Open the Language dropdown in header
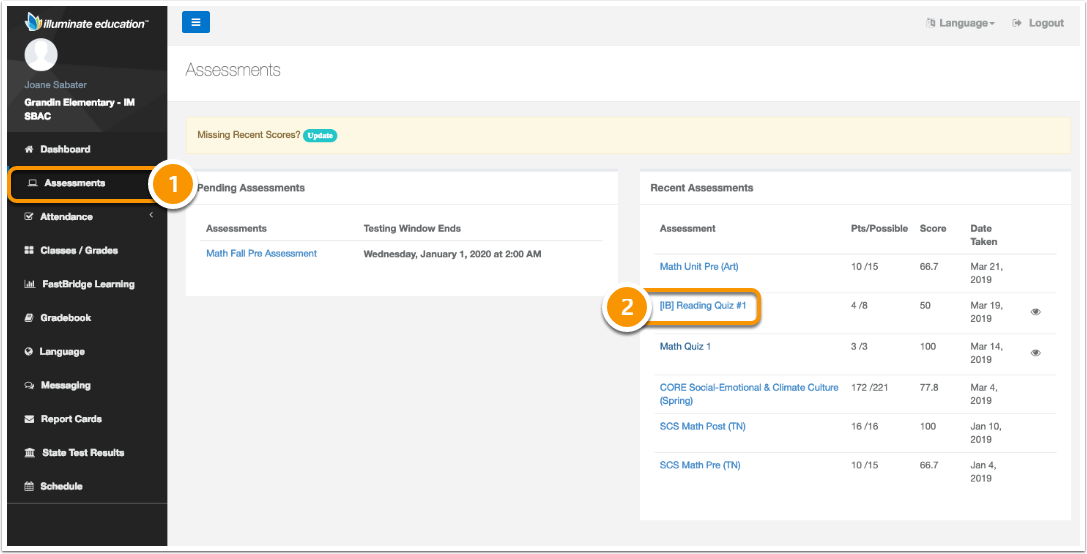 (x=961, y=23)
